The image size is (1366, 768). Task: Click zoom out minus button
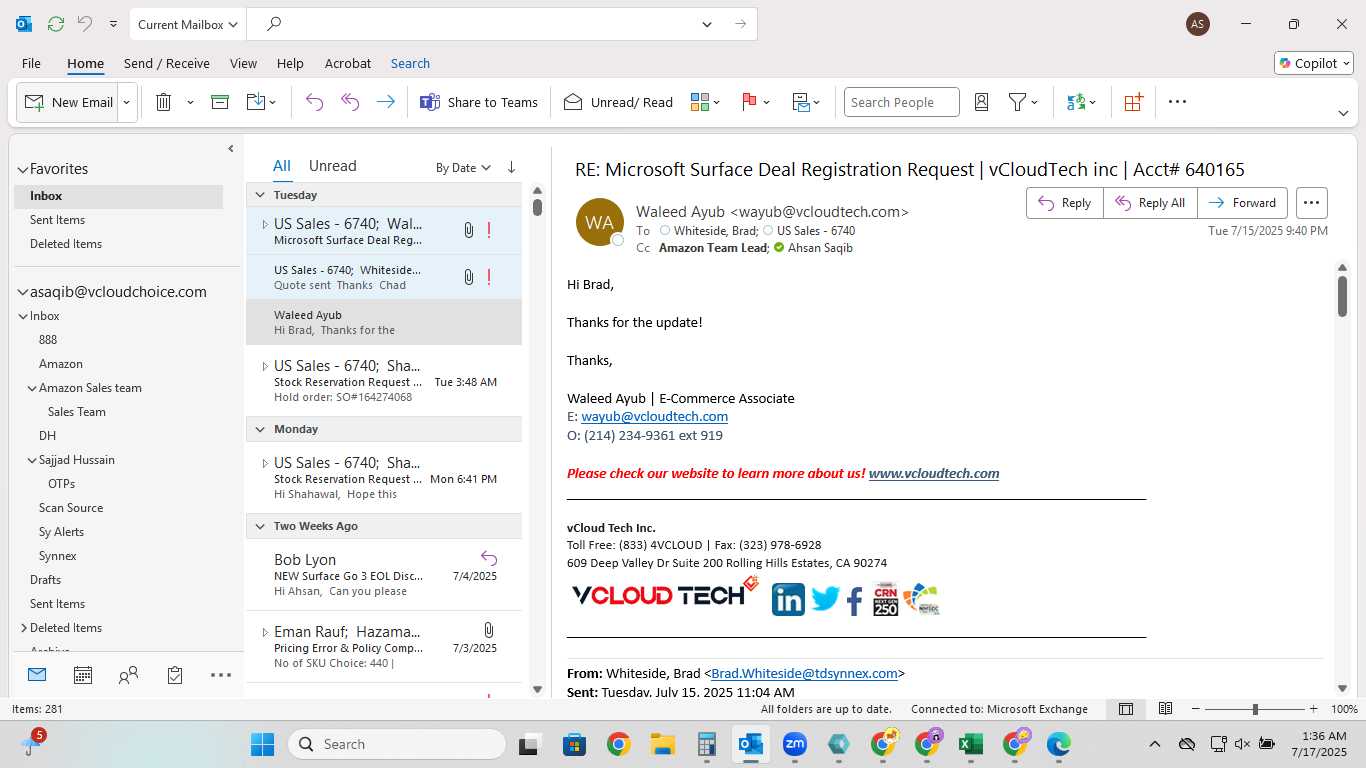[x=1195, y=709]
